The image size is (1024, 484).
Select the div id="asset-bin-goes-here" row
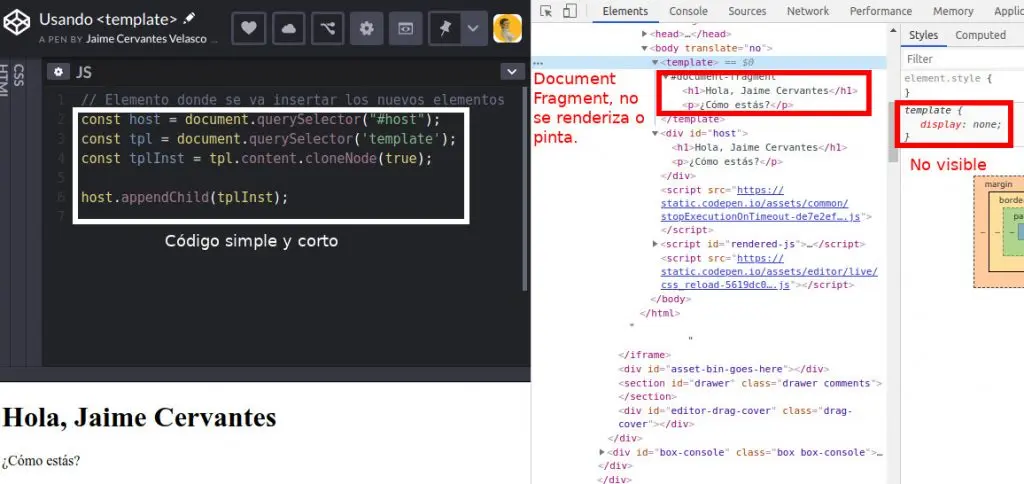point(724,369)
